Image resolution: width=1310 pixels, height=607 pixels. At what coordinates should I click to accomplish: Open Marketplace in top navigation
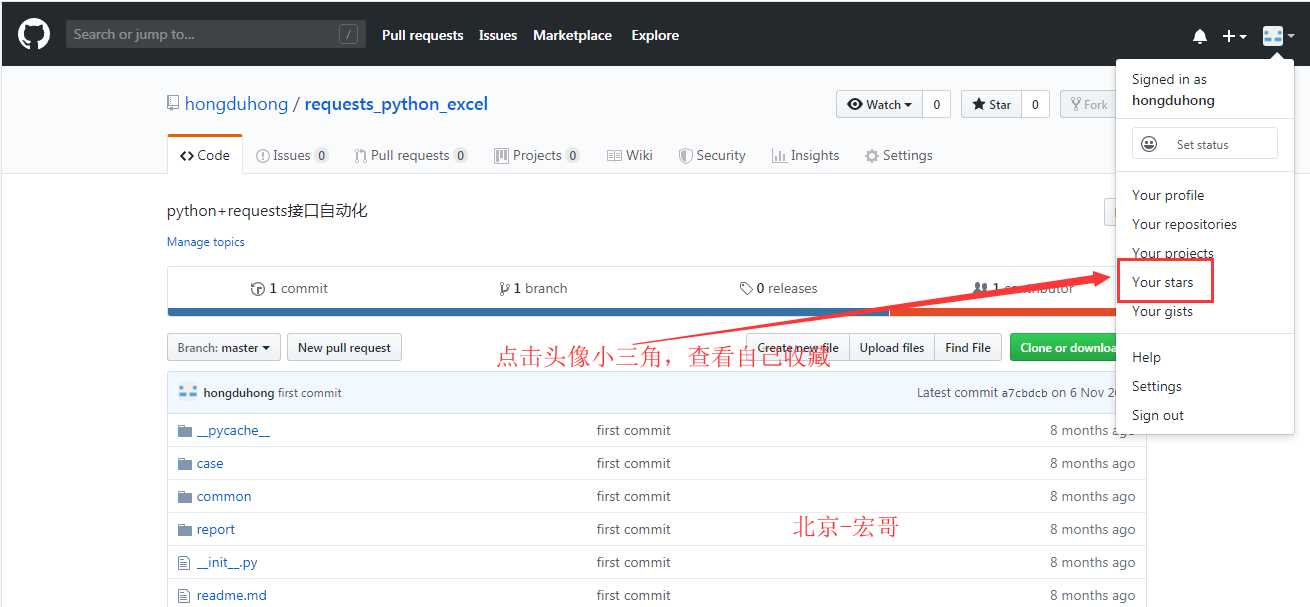pyautogui.click(x=572, y=35)
